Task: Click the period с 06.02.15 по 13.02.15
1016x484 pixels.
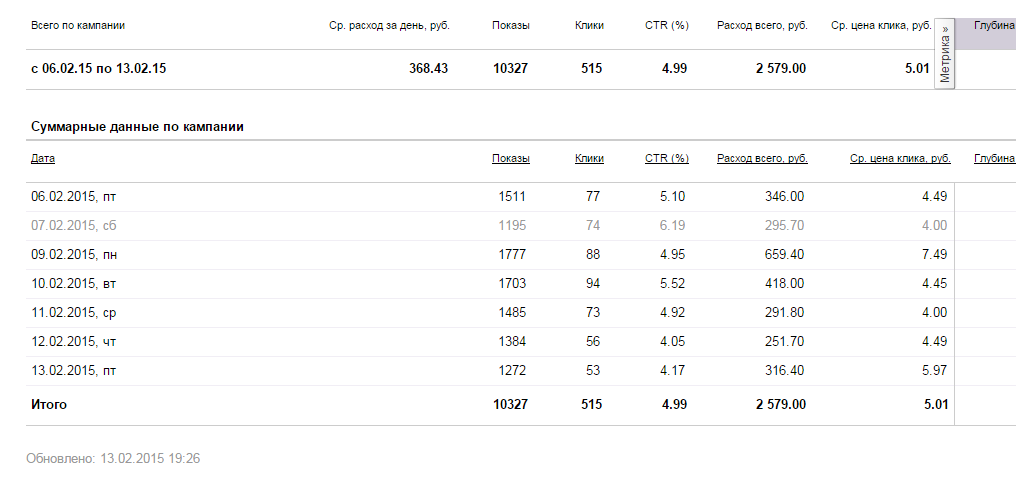Action: tap(98, 69)
